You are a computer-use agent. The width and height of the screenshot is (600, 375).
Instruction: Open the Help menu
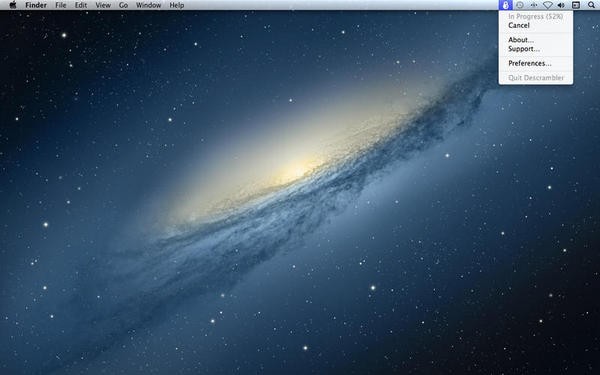177,5
